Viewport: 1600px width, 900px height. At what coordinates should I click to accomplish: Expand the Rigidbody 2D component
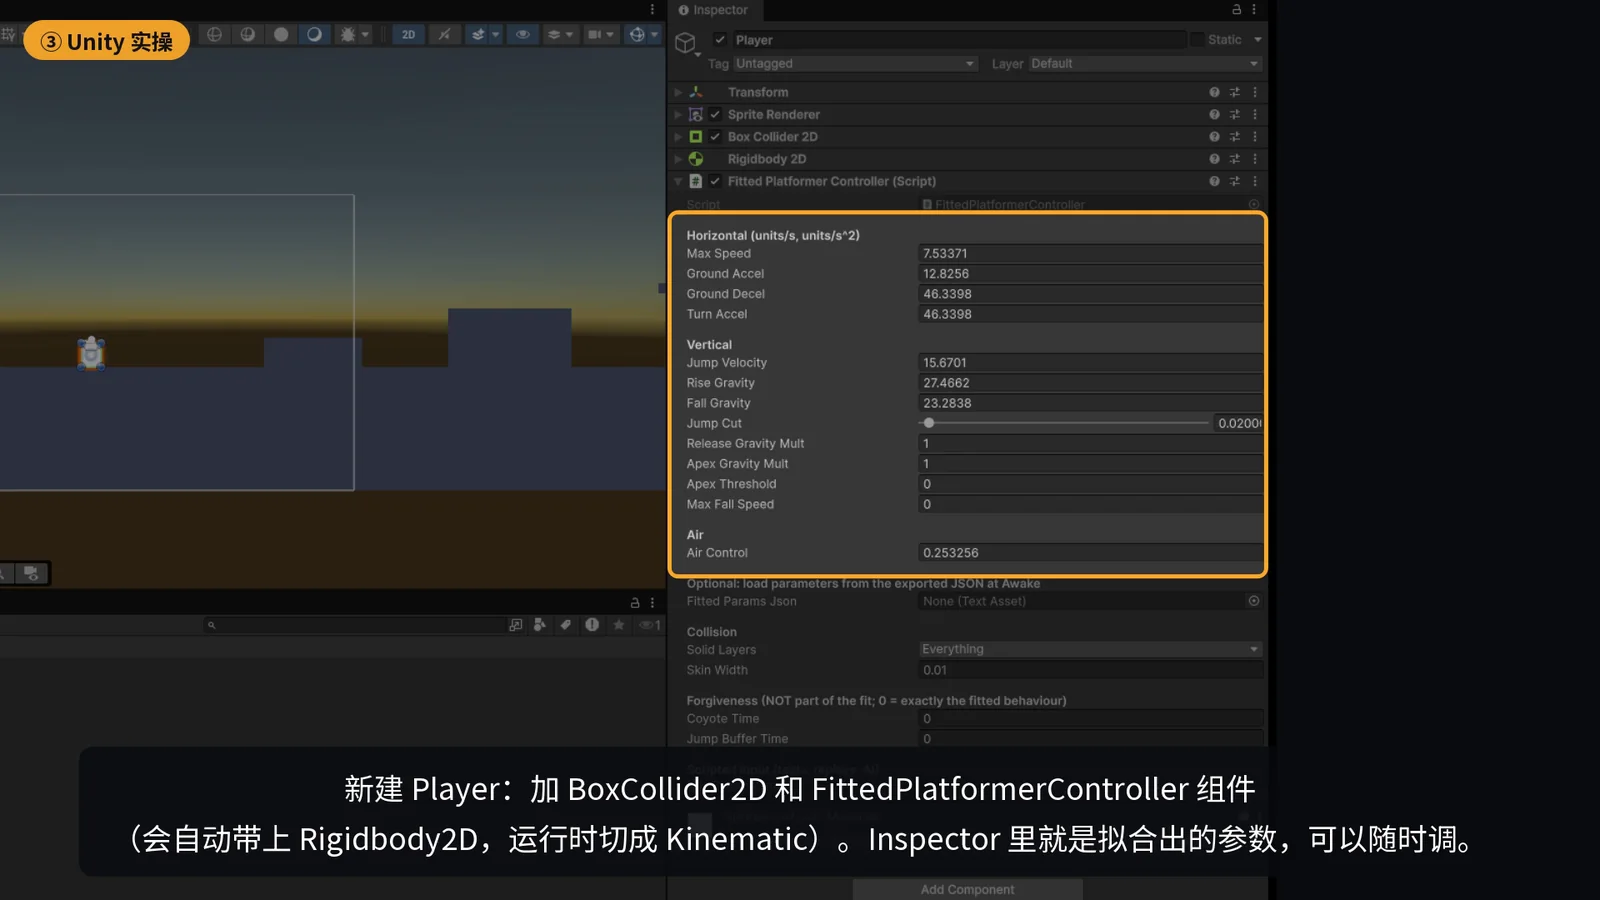tap(678, 159)
